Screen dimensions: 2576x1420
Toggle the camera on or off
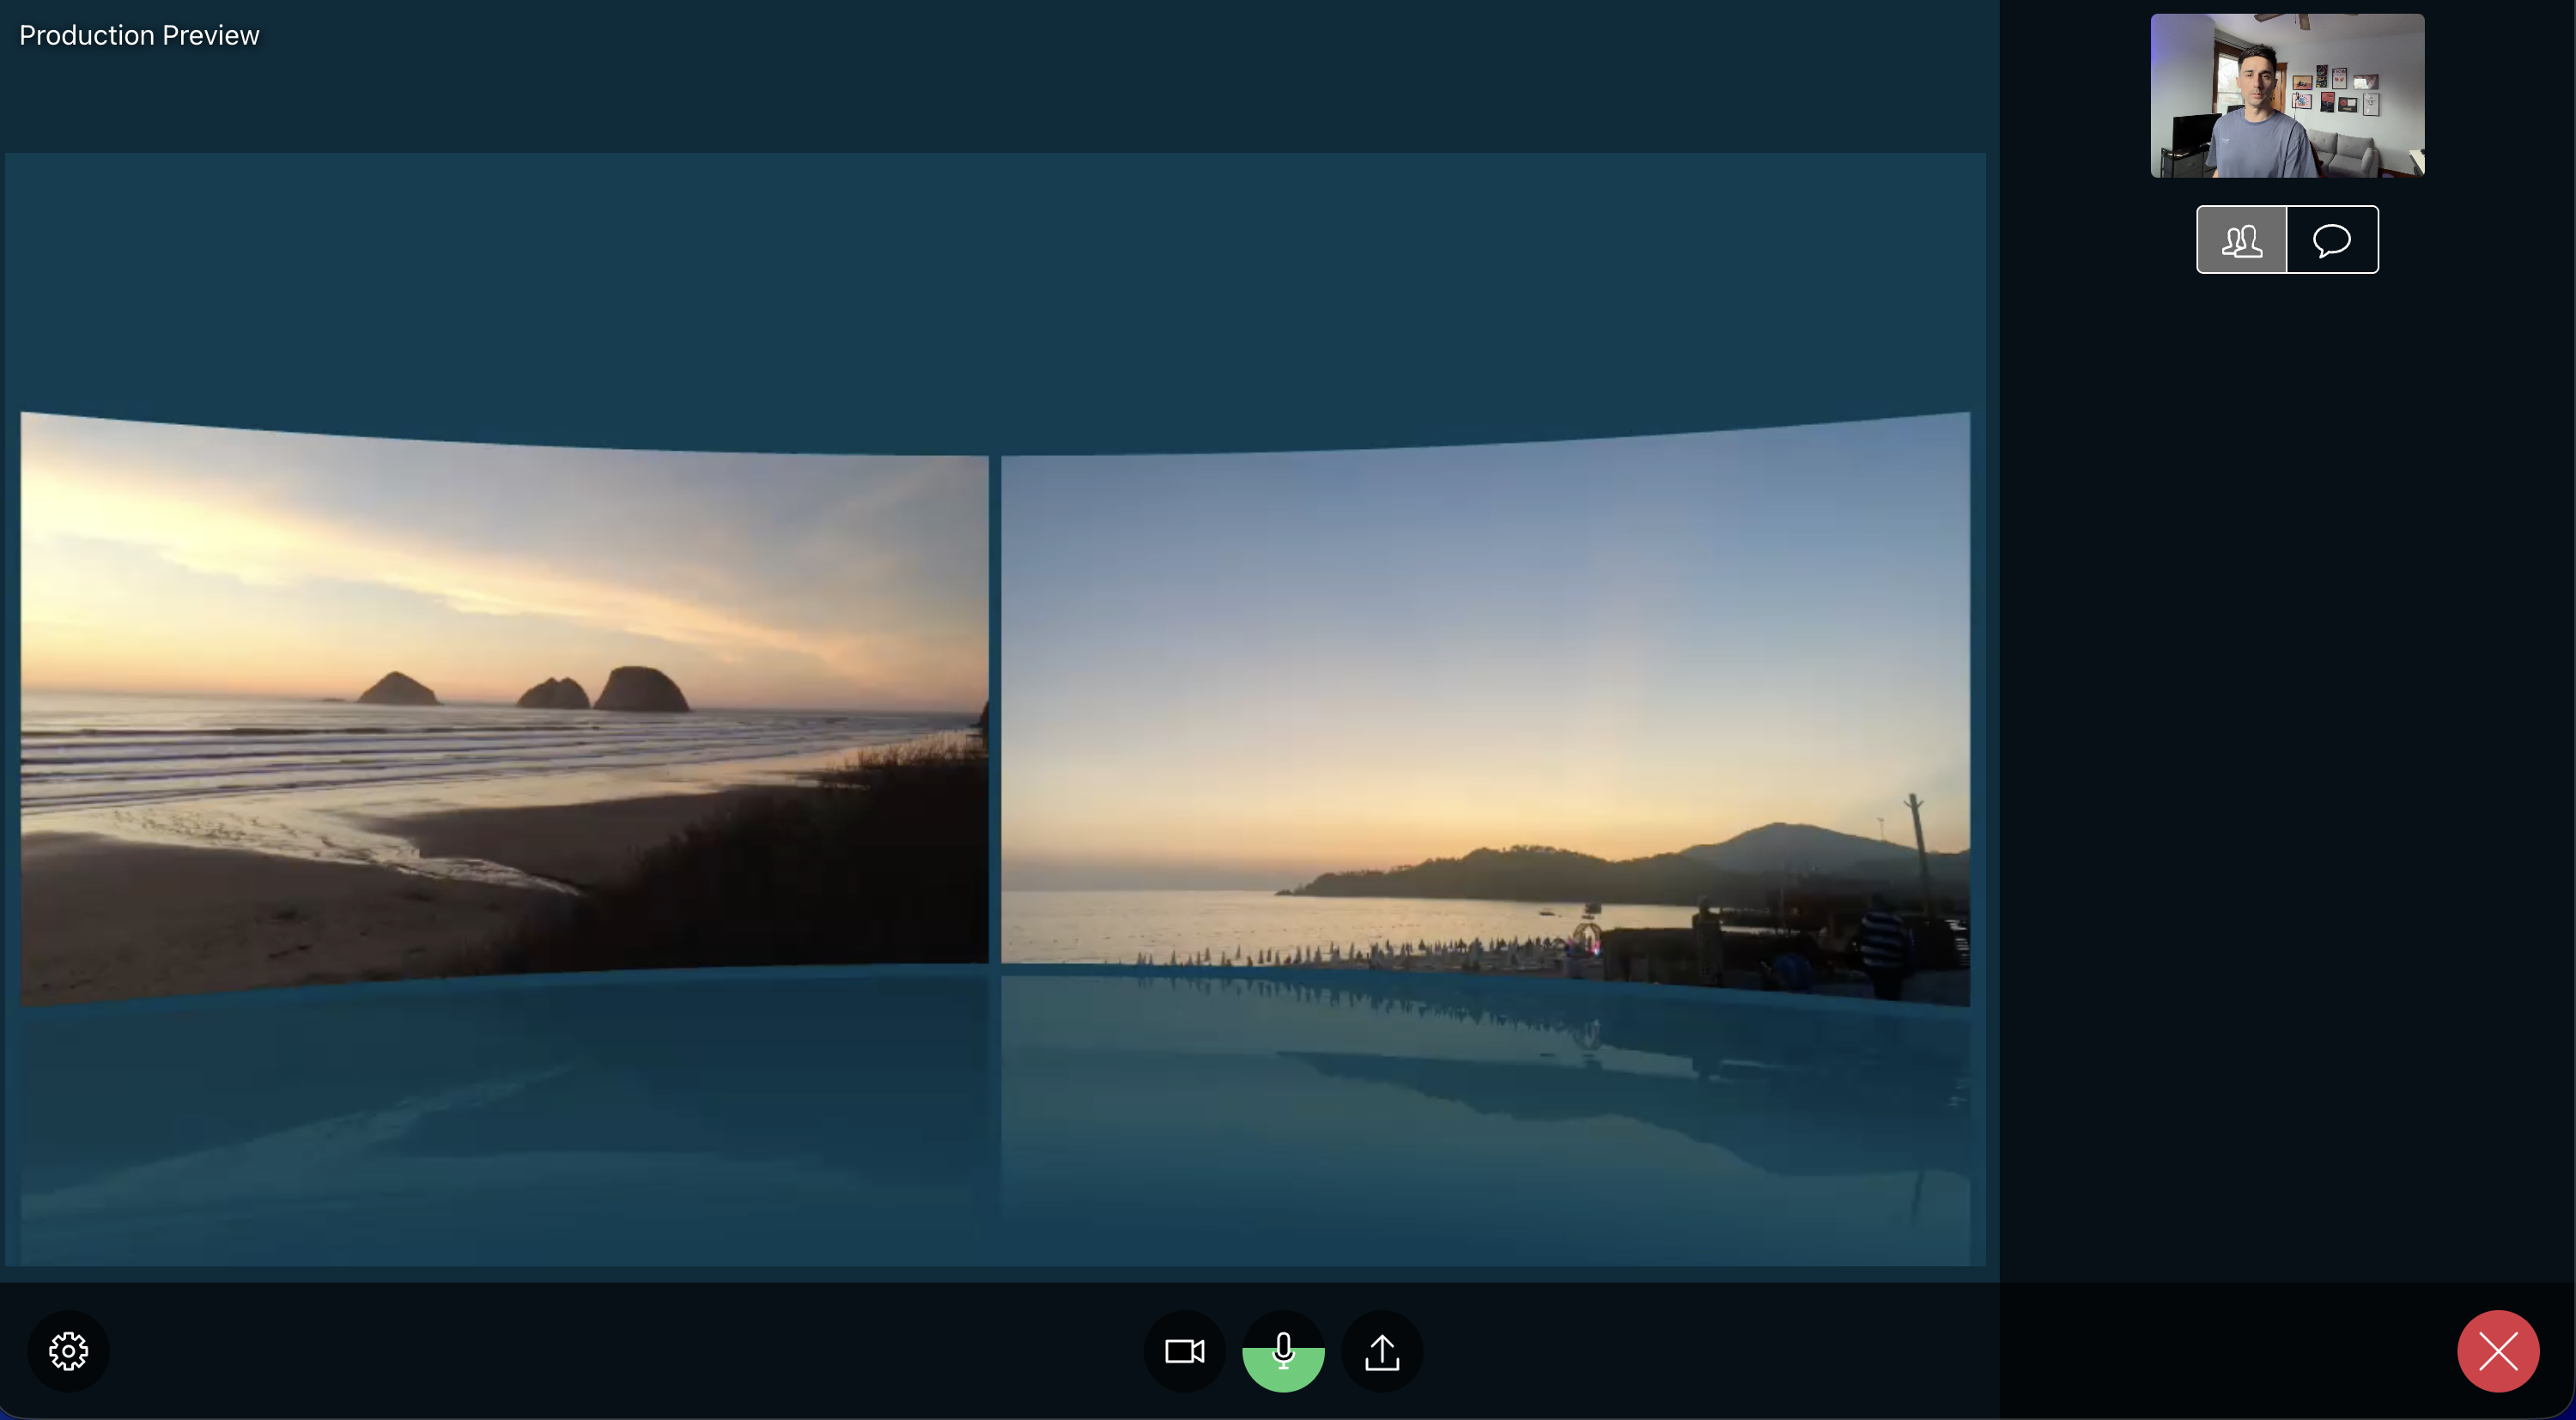(1184, 1351)
